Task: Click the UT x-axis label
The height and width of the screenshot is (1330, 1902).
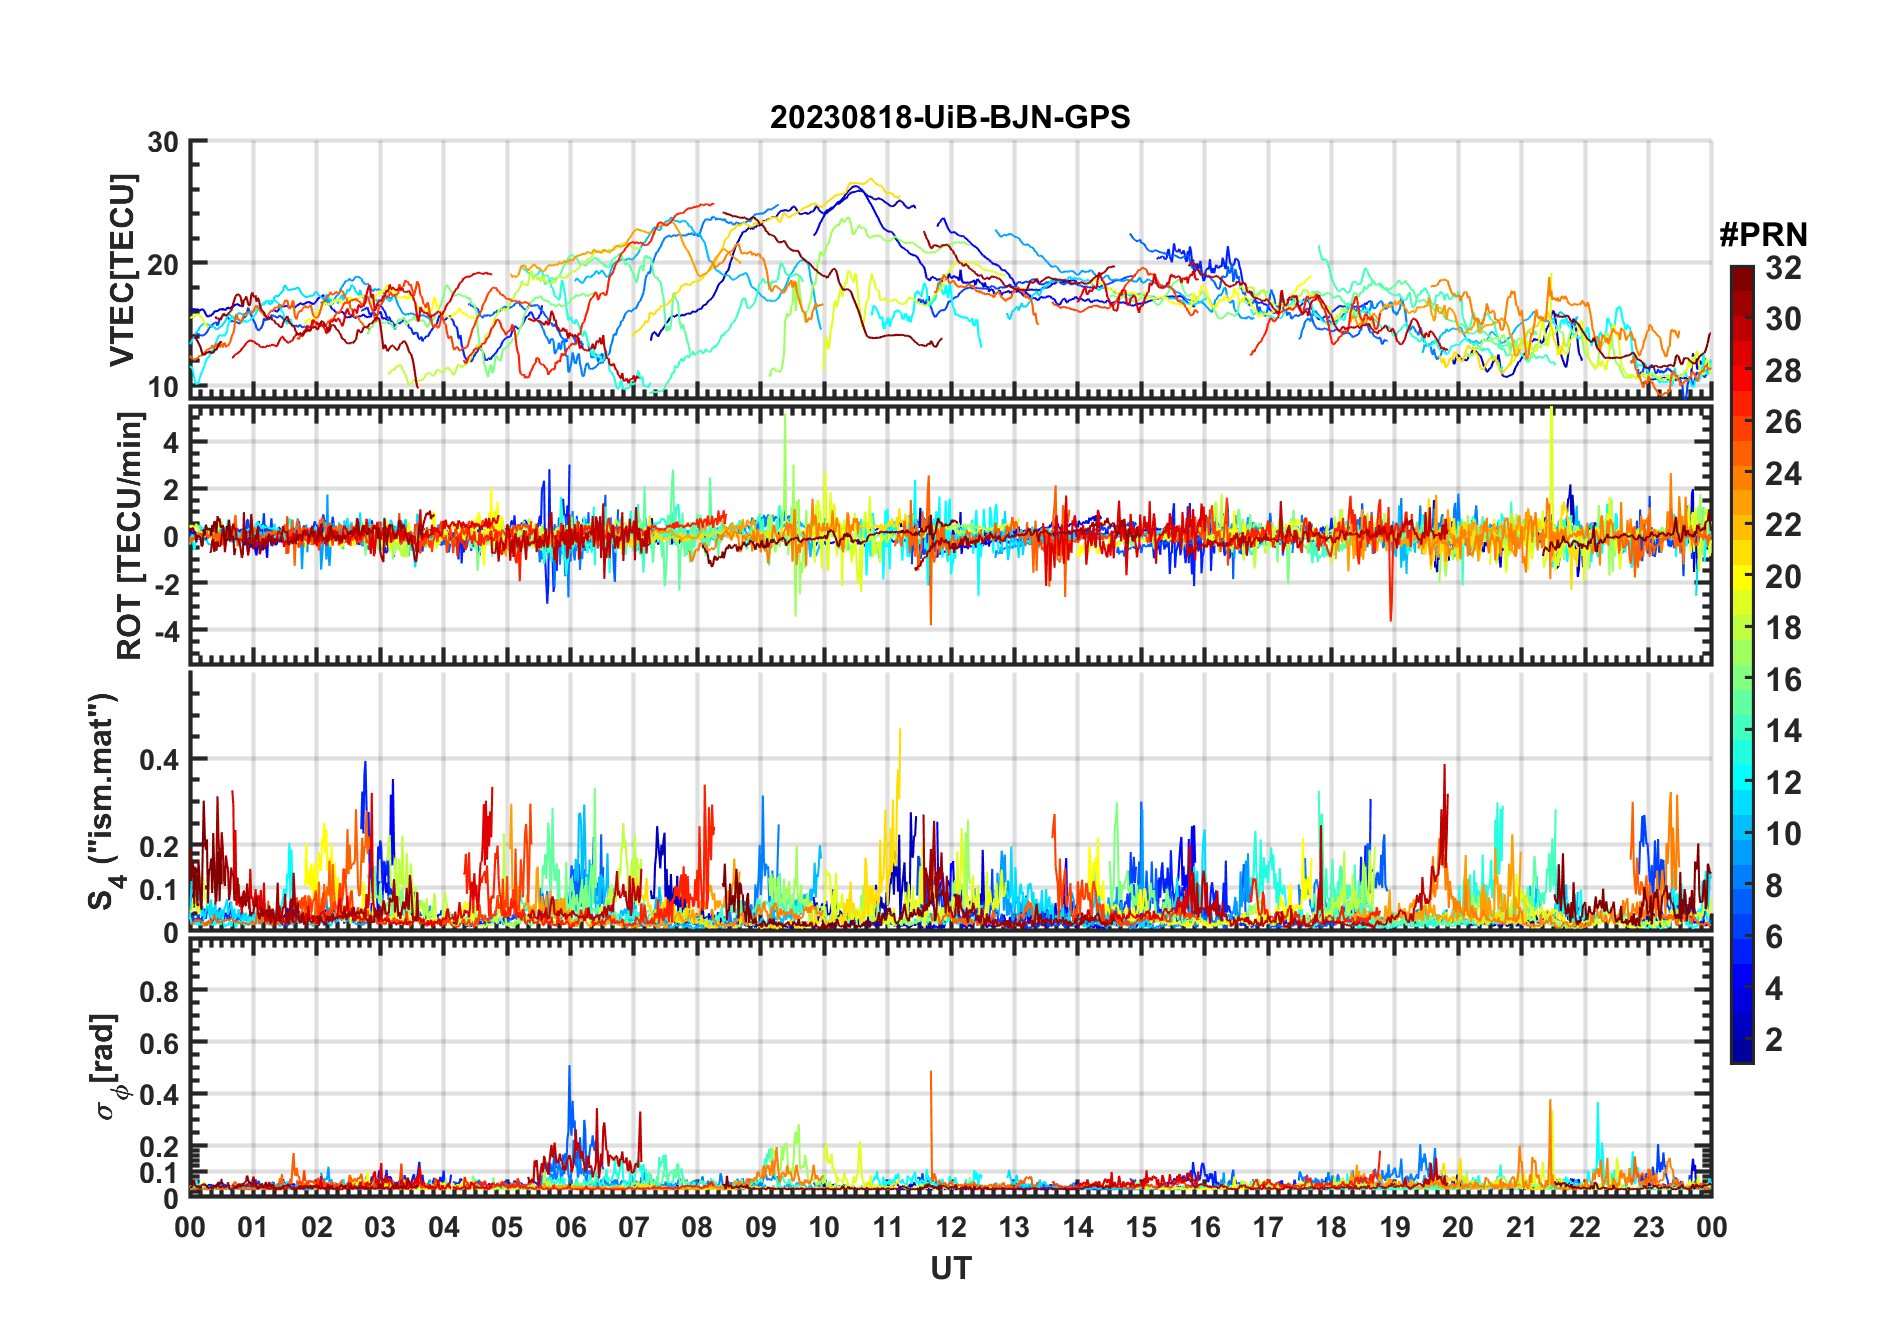Action: pos(950,1268)
